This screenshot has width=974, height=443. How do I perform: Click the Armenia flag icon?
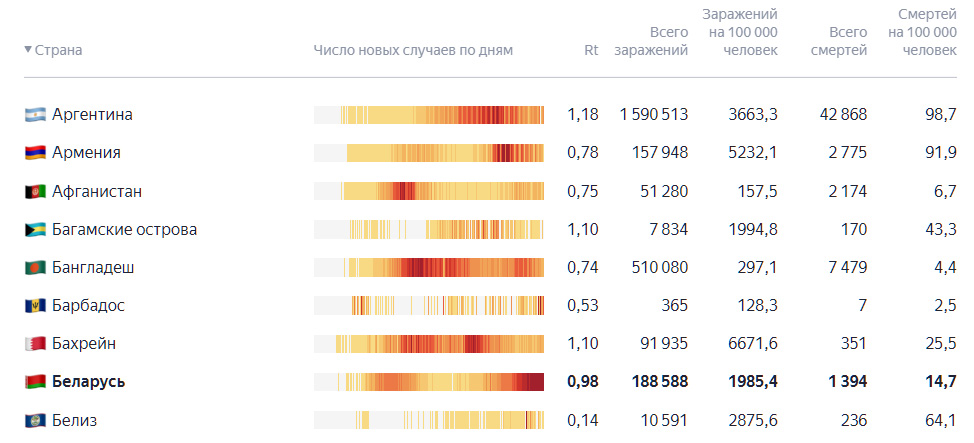(35, 153)
